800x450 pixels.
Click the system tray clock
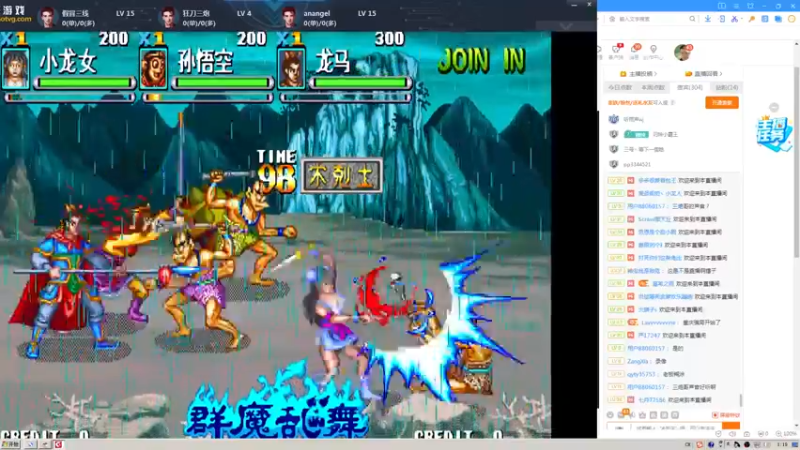click(783, 445)
